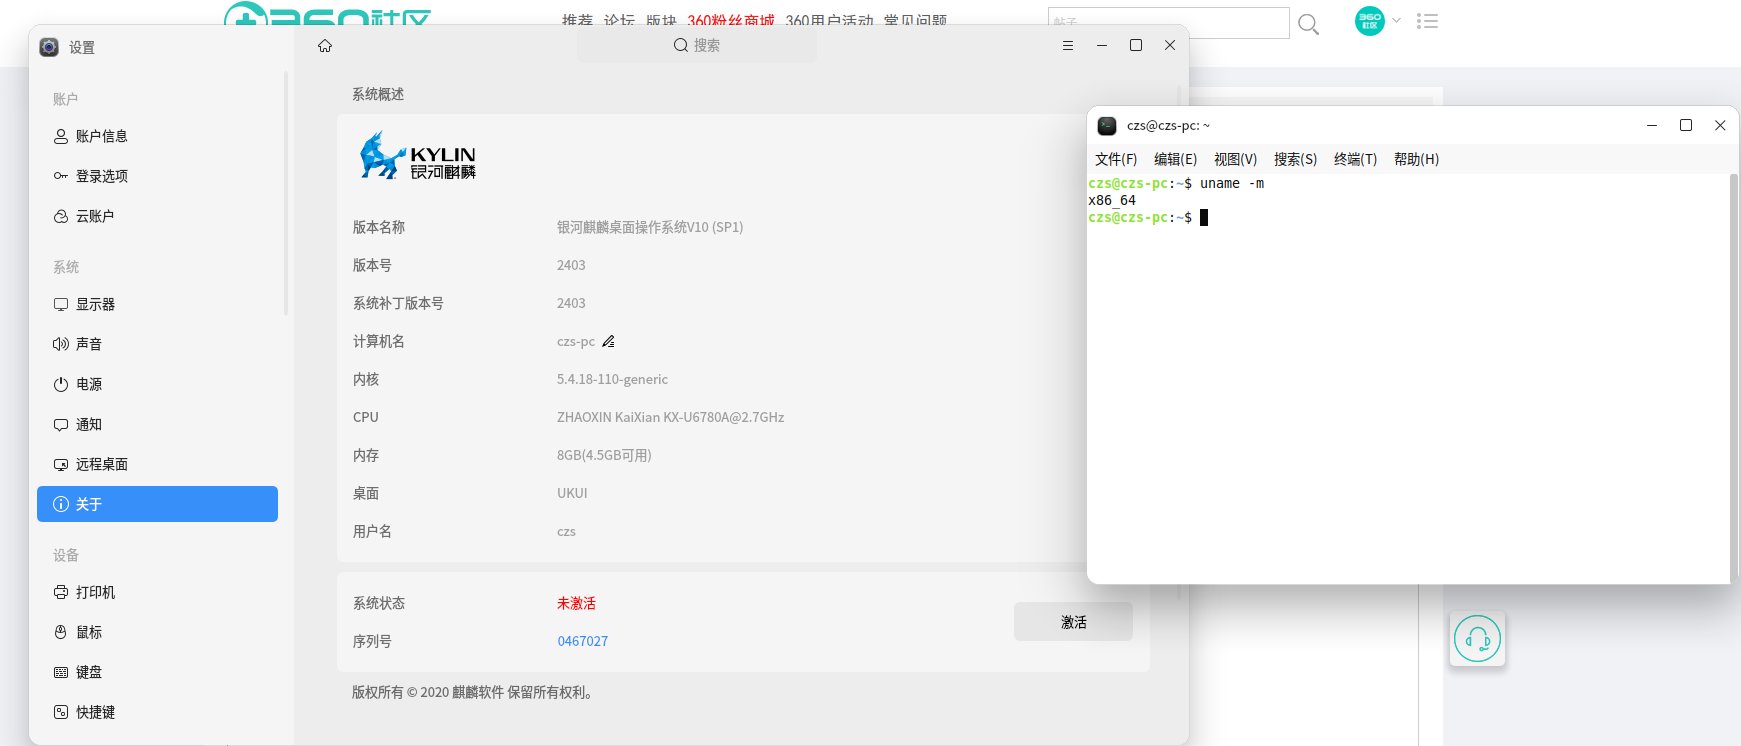Expand the arrow beside the 360 avatar
Viewport: 1741px width, 746px height.
pyautogui.click(x=1397, y=20)
